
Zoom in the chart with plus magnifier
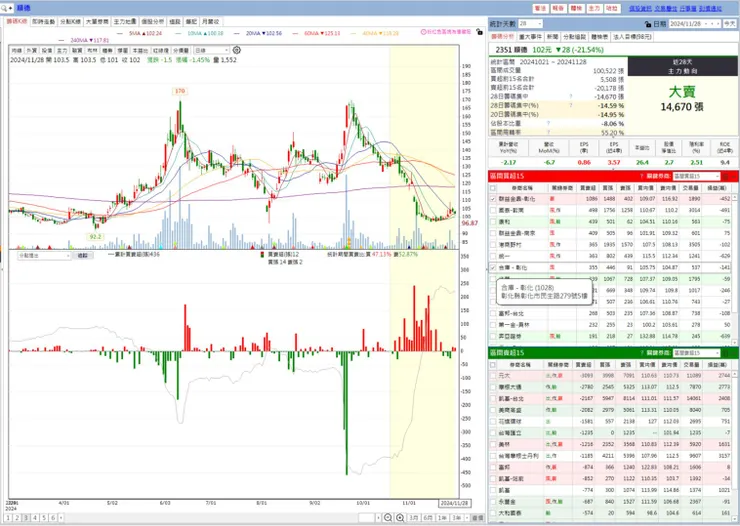coord(400,518)
